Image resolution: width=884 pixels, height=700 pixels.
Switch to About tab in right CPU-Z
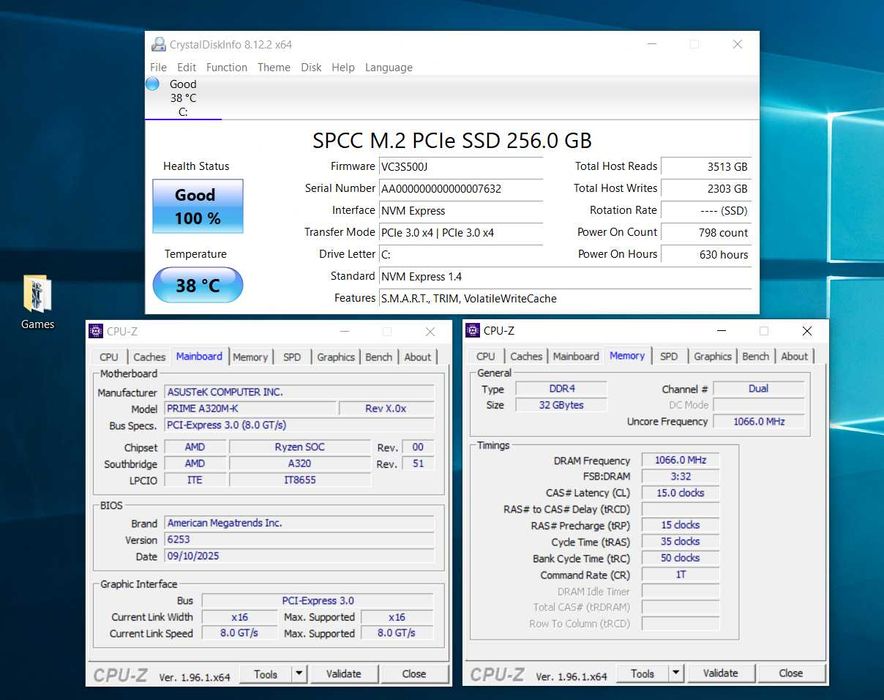[x=794, y=356]
